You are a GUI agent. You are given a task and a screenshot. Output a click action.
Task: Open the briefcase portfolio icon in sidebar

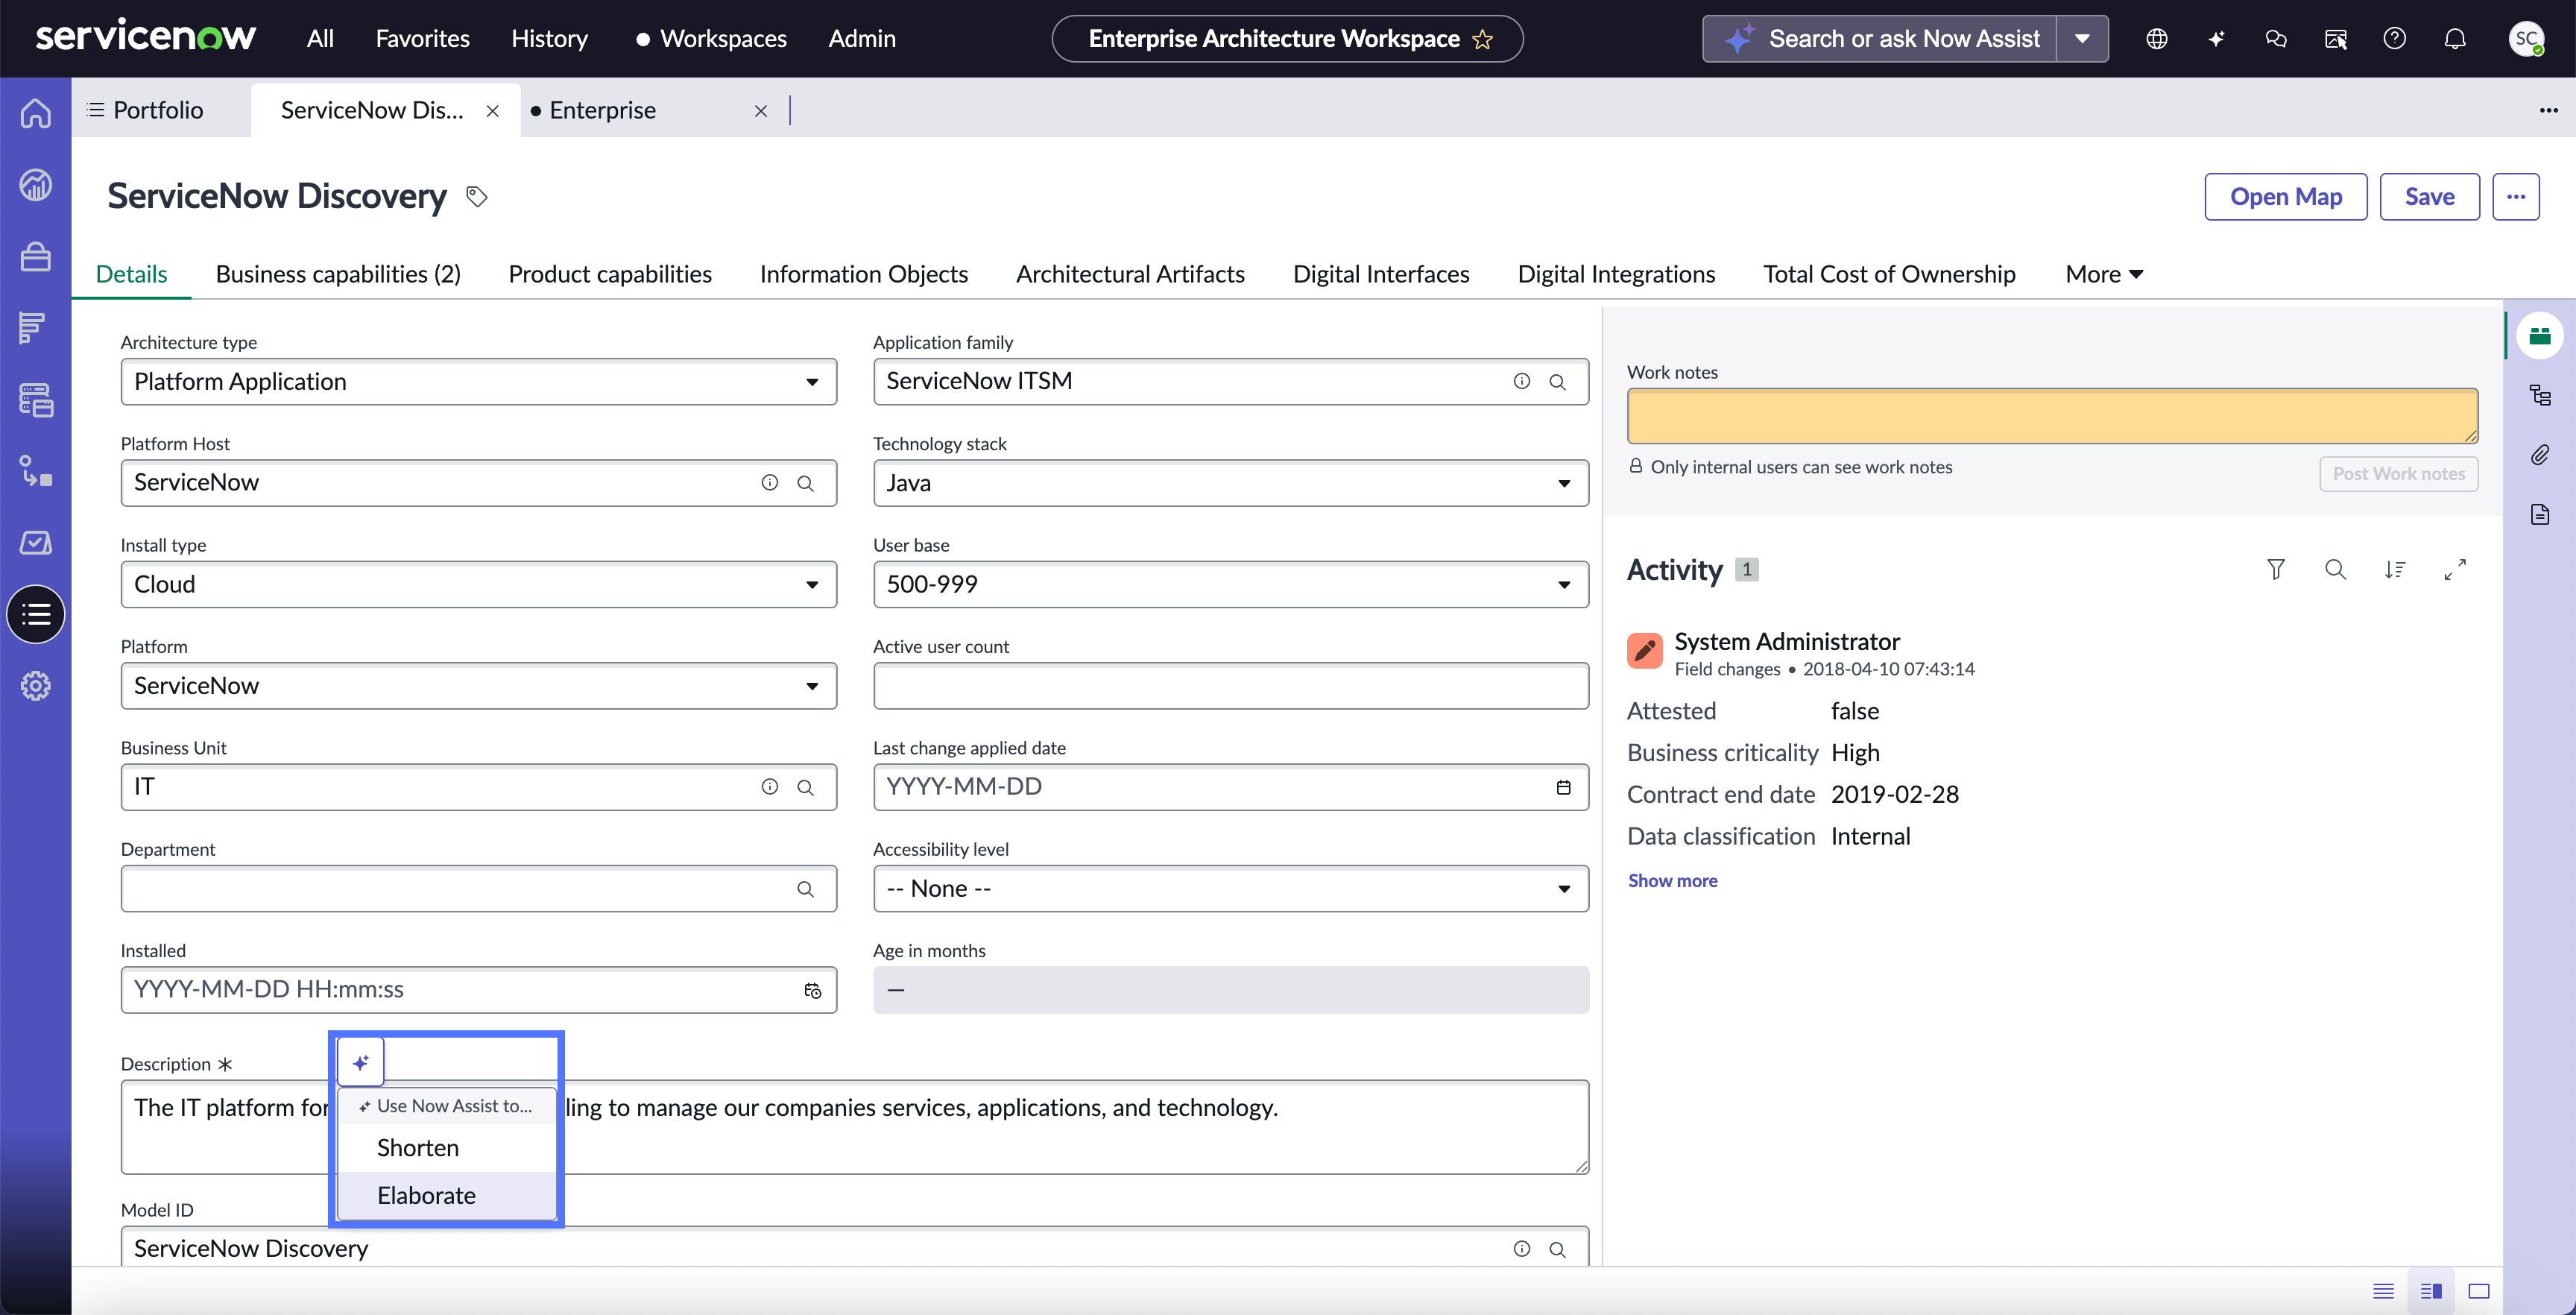pyautogui.click(x=36, y=257)
